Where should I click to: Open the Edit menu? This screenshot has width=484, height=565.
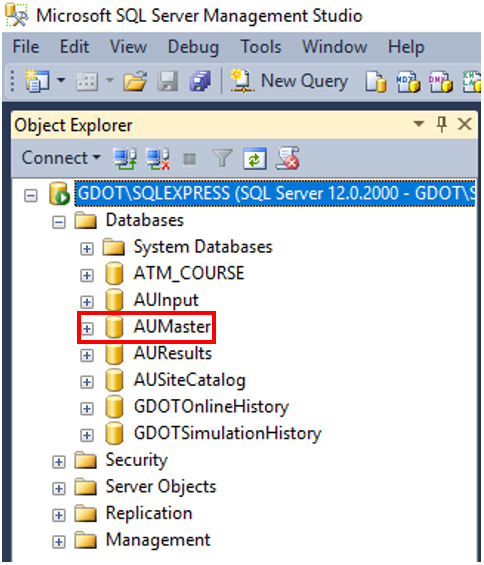tap(75, 47)
